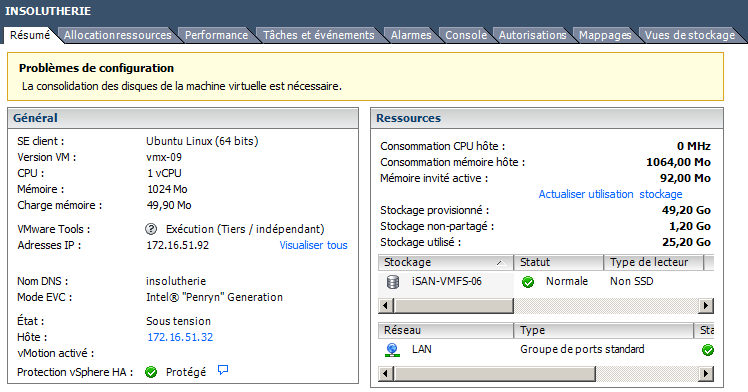Click the 25,20 Go used storage value
This screenshot has width=748, height=392.
[686, 242]
